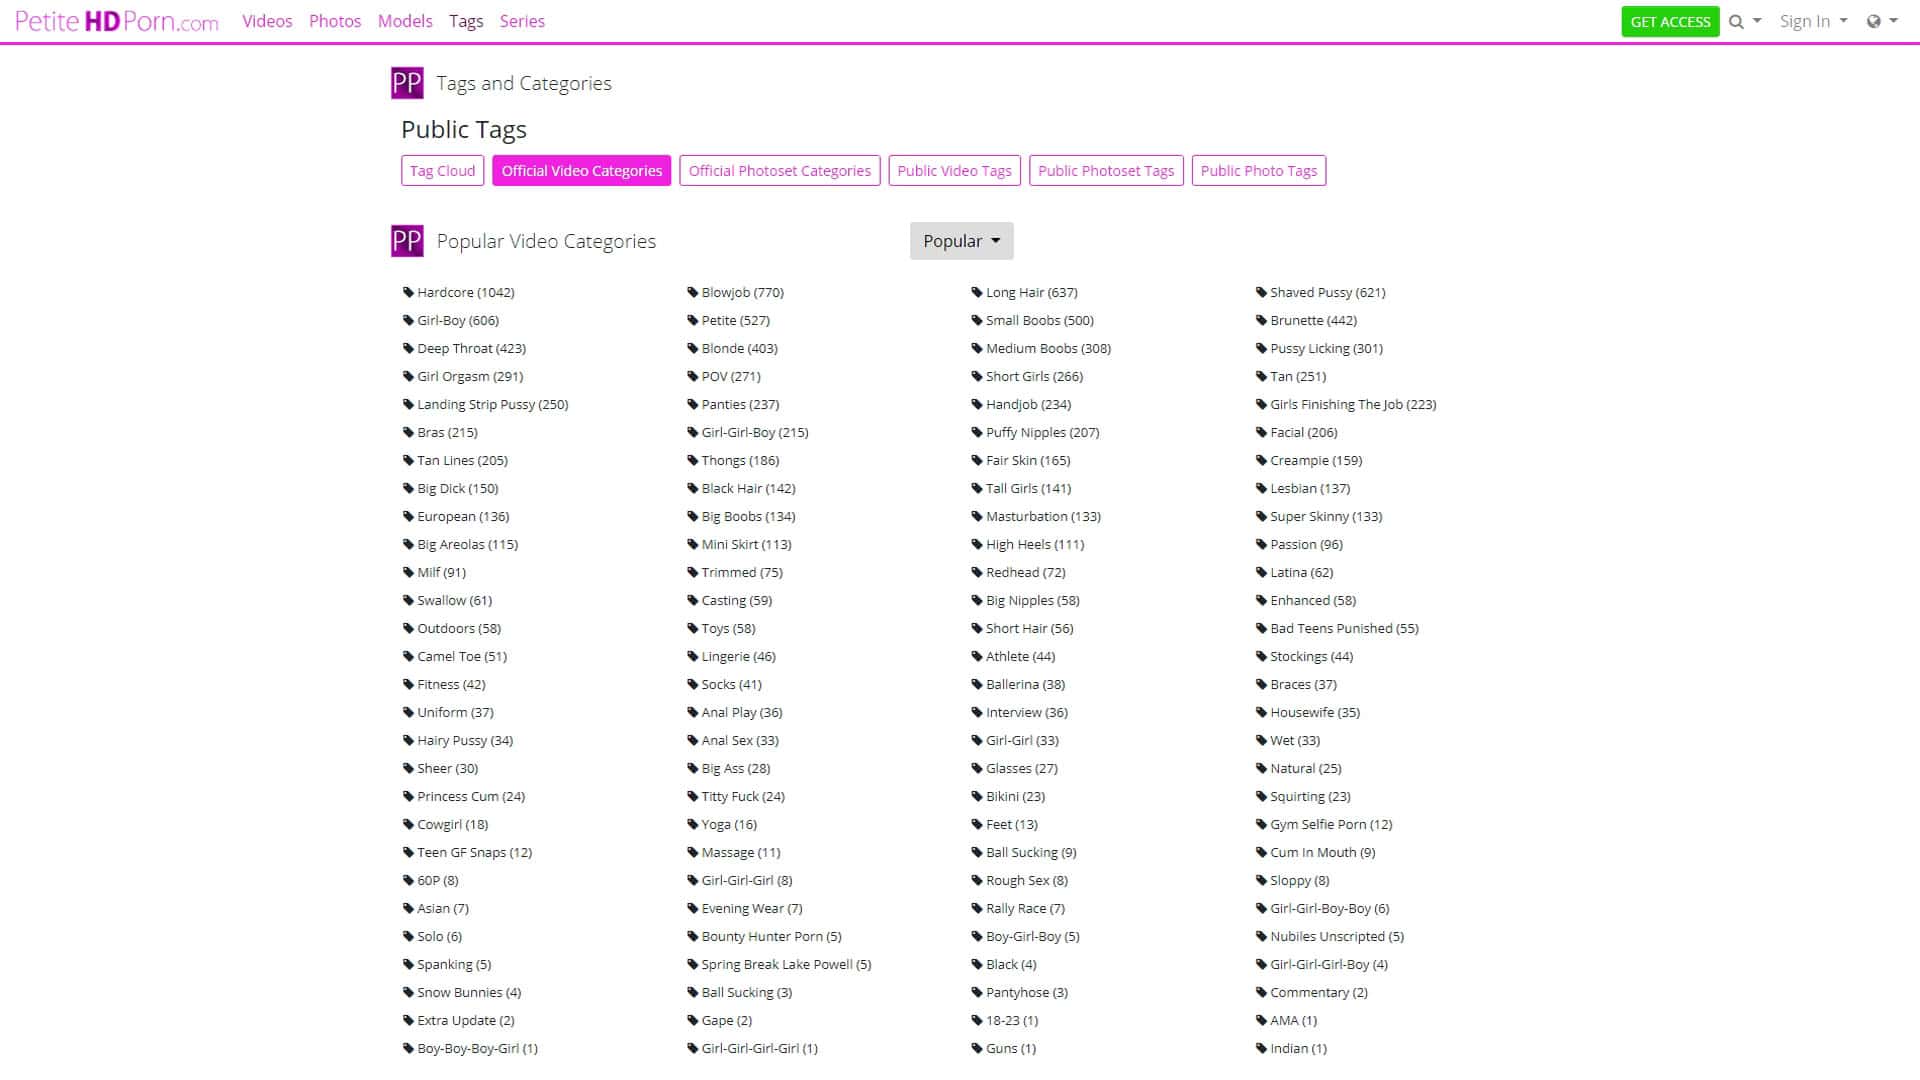Click the tag icon beside Glasses
1920x1080 pixels.
(977, 769)
